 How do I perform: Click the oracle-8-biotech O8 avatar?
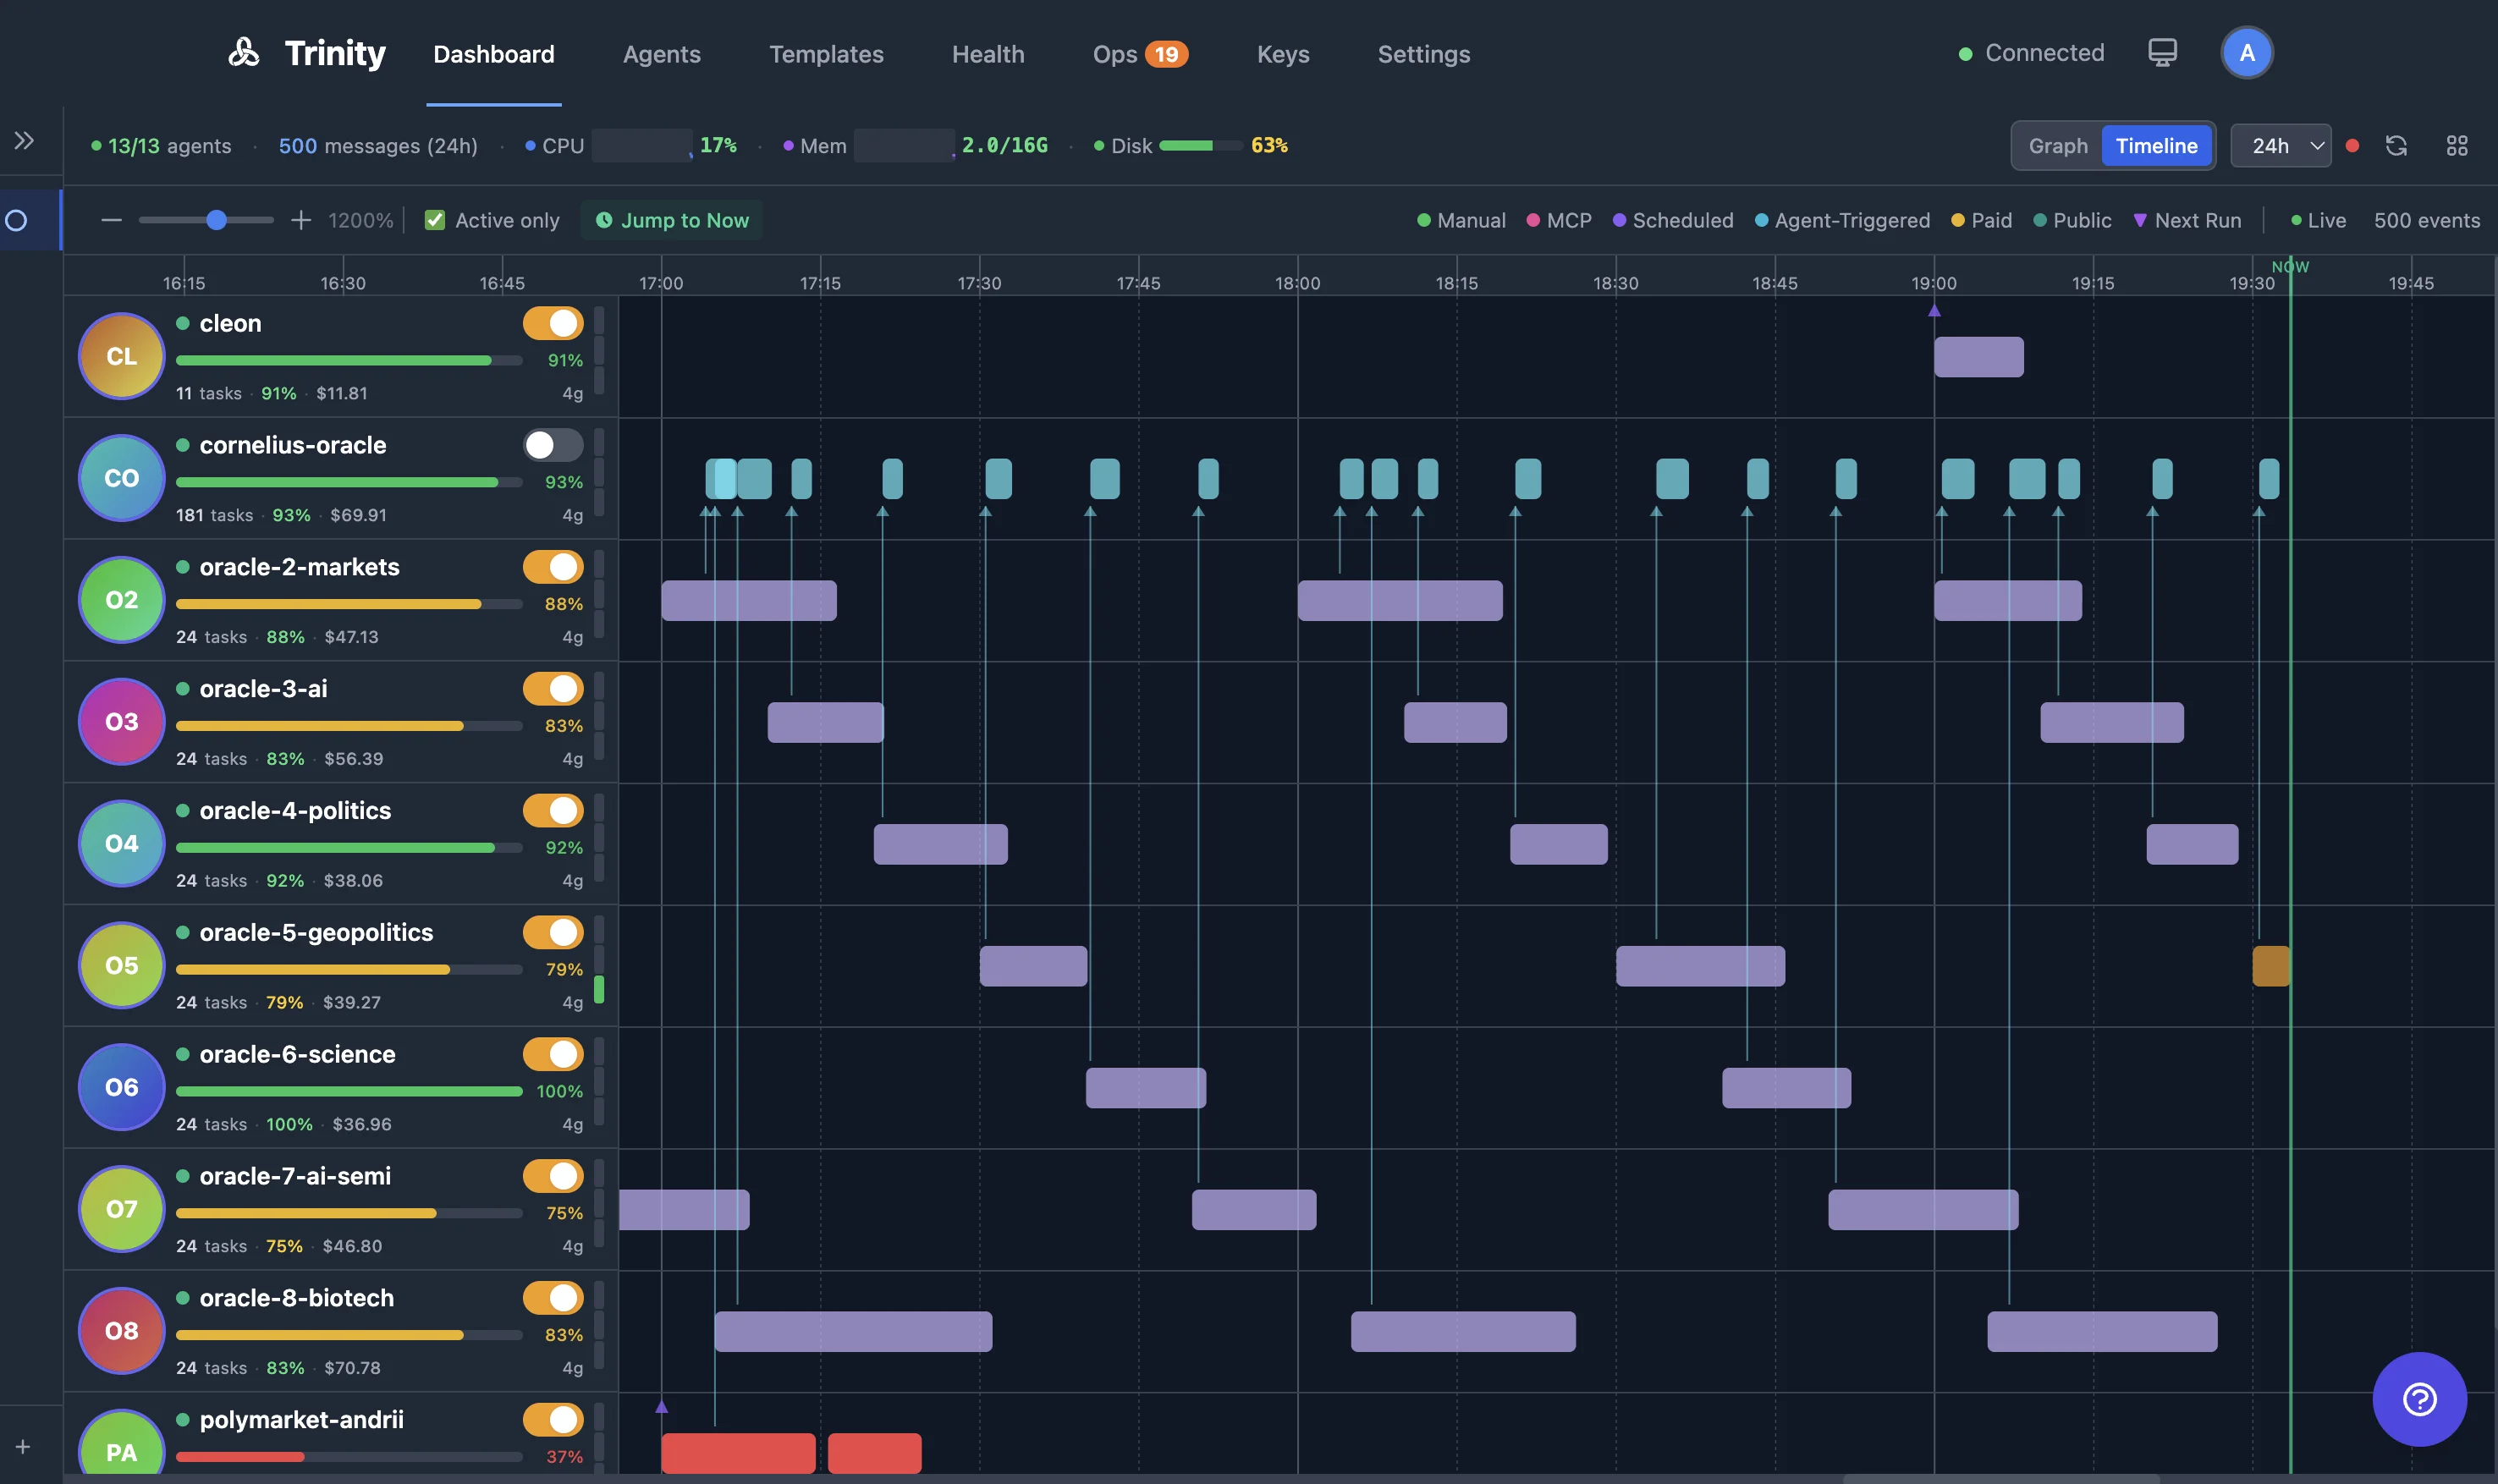click(121, 1331)
